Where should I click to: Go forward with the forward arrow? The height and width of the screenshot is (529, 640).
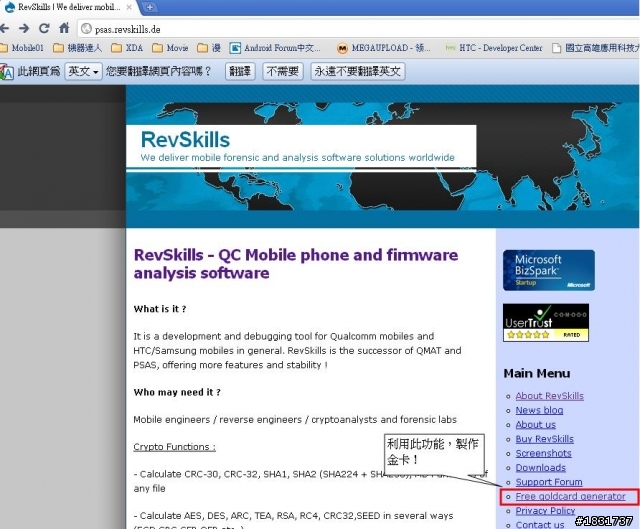(x=24, y=29)
